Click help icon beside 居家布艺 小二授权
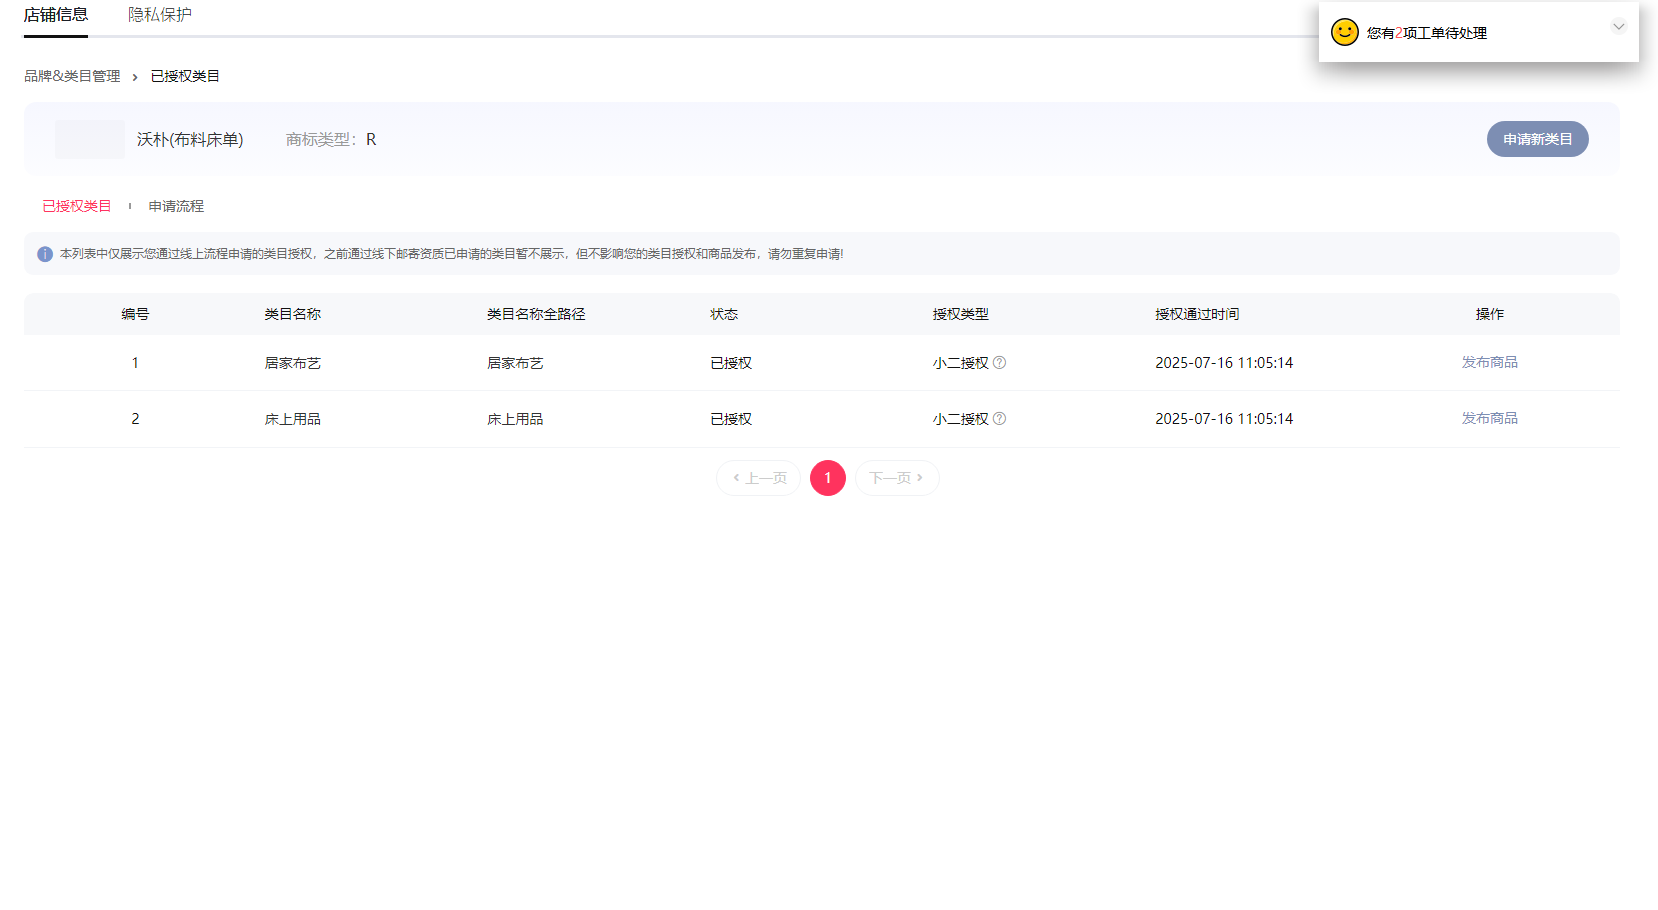 coord(999,363)
